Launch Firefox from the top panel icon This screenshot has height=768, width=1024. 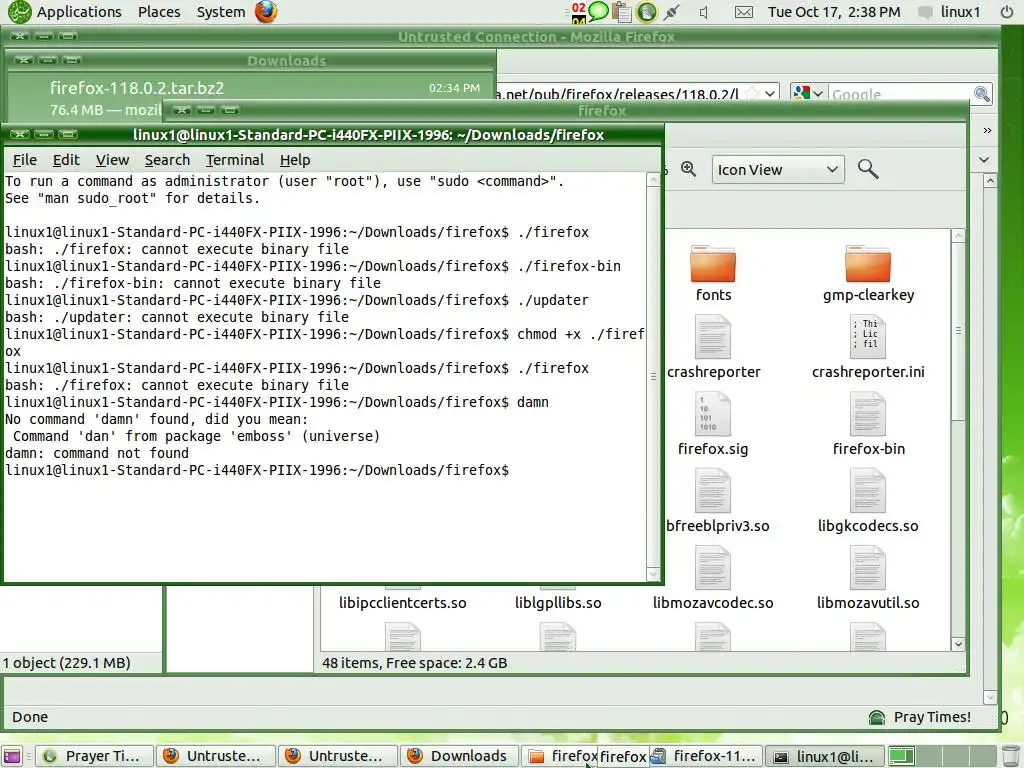(266, 12)
